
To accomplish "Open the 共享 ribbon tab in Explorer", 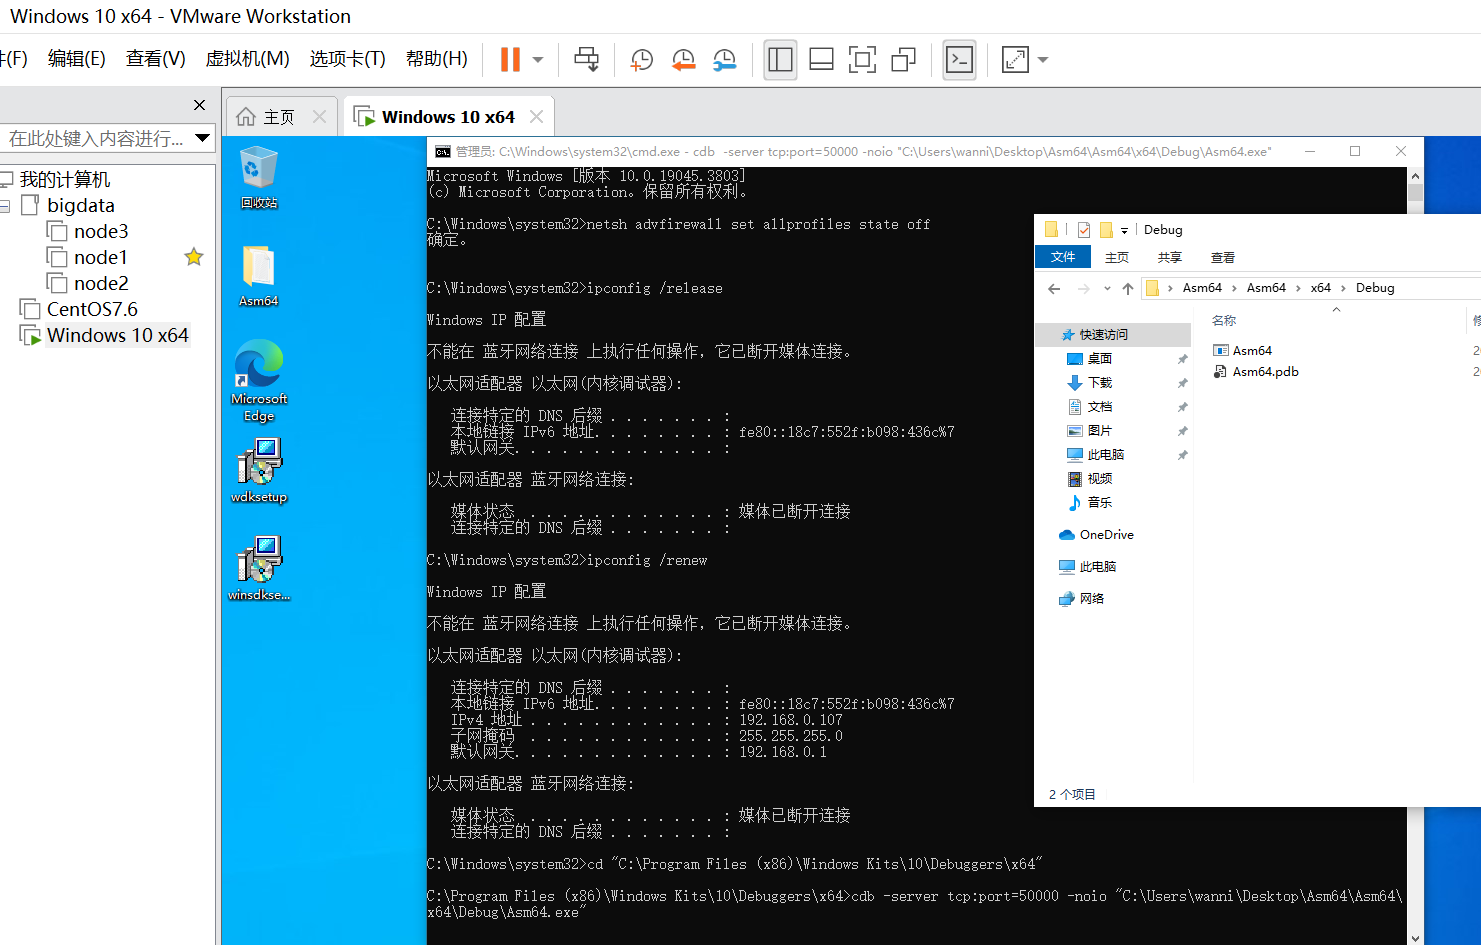I will 1170,257.
